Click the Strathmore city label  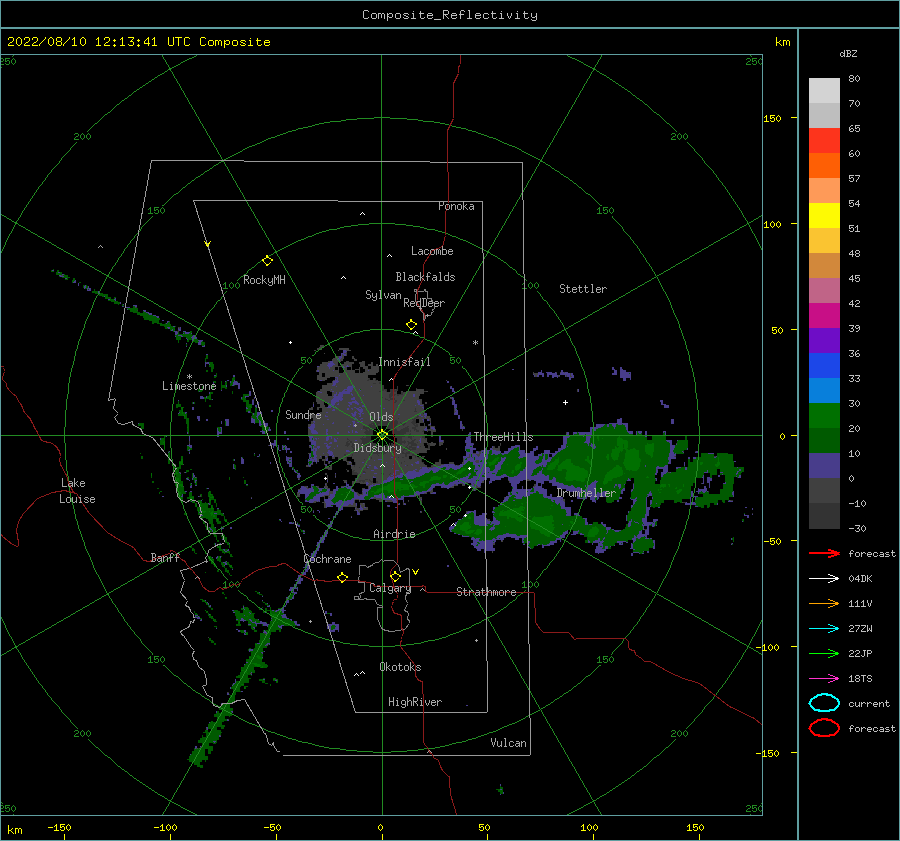[x=486, y=592]
